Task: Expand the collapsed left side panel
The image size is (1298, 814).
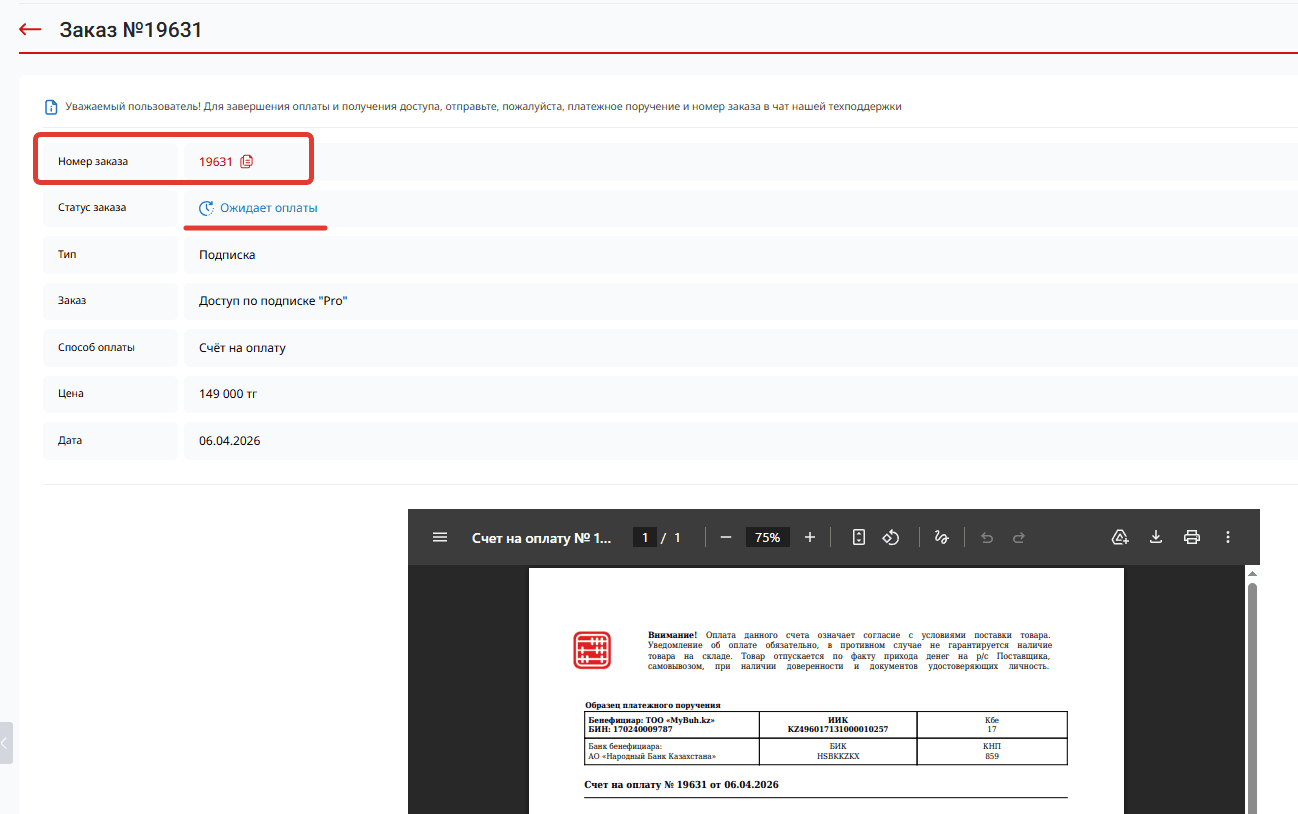Action: point(6,743)
